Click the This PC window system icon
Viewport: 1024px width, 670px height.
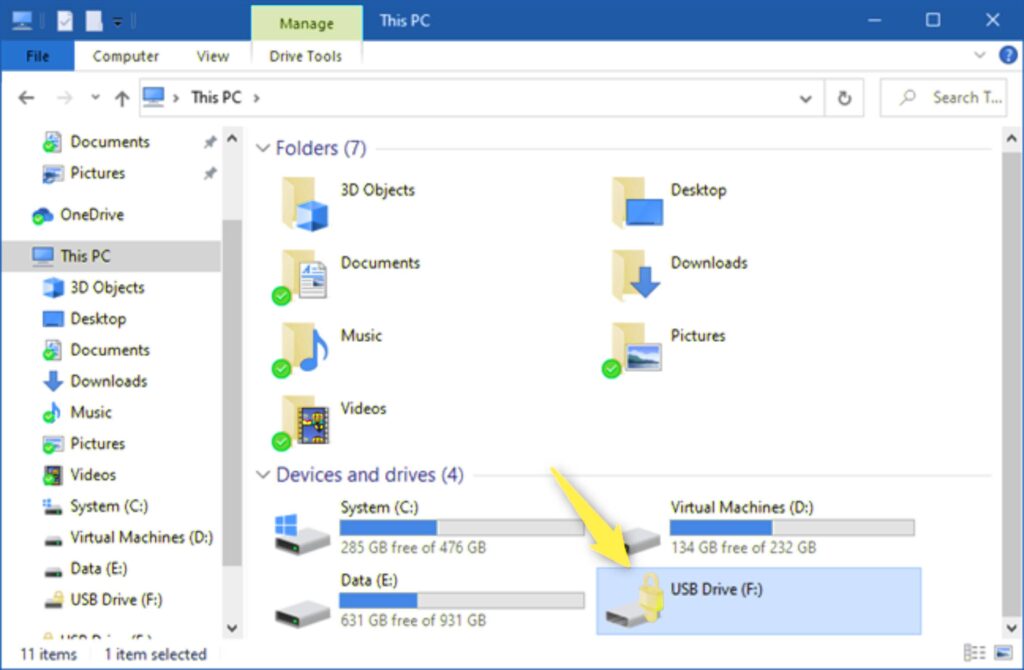(22, 21)
